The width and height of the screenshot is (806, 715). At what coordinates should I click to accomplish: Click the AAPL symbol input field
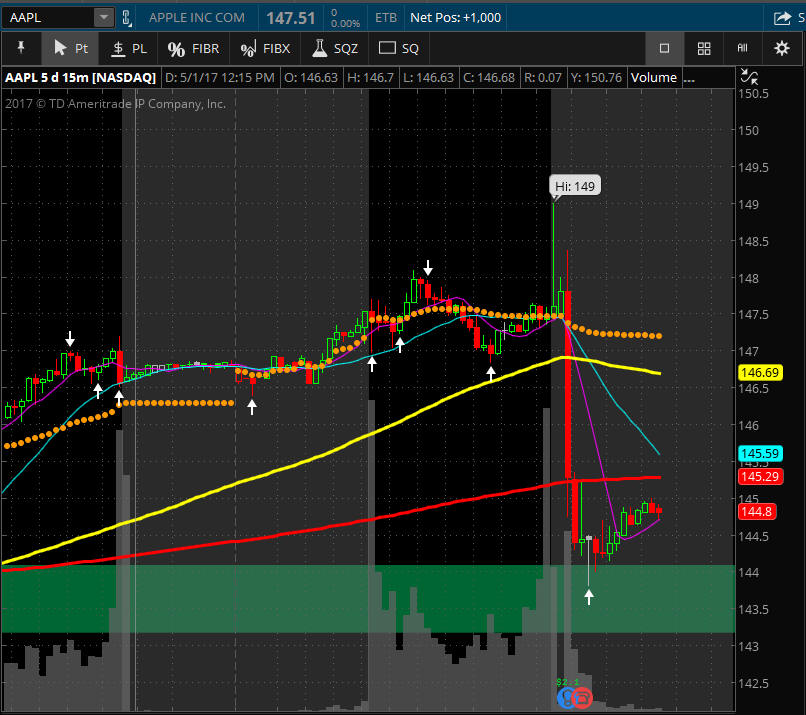coord(48,17)
